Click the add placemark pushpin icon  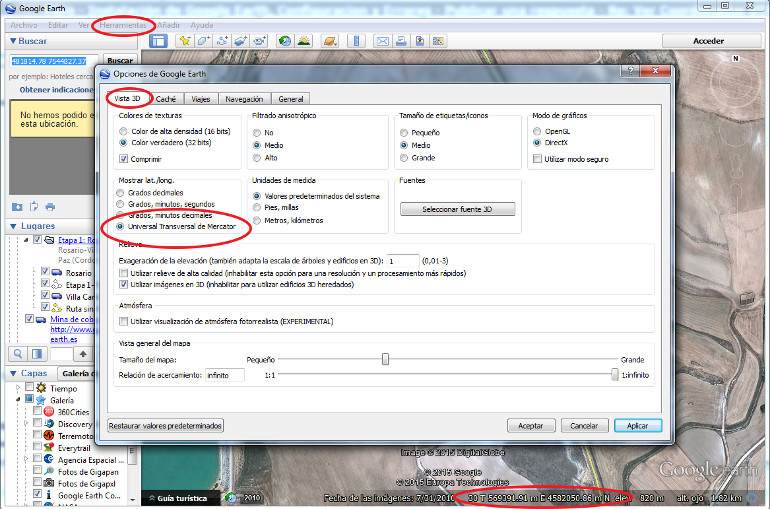183,41
